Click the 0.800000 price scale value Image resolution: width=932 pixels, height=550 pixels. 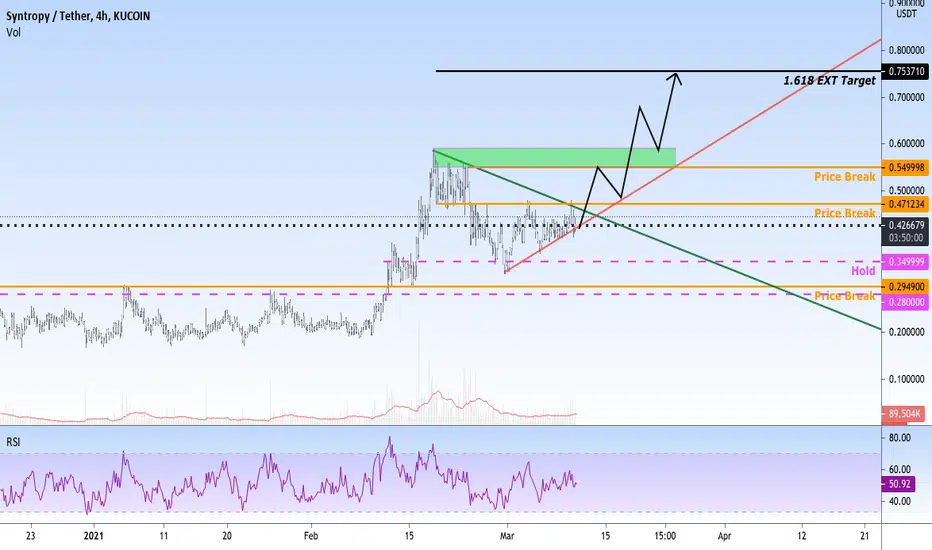pos(907,50)
